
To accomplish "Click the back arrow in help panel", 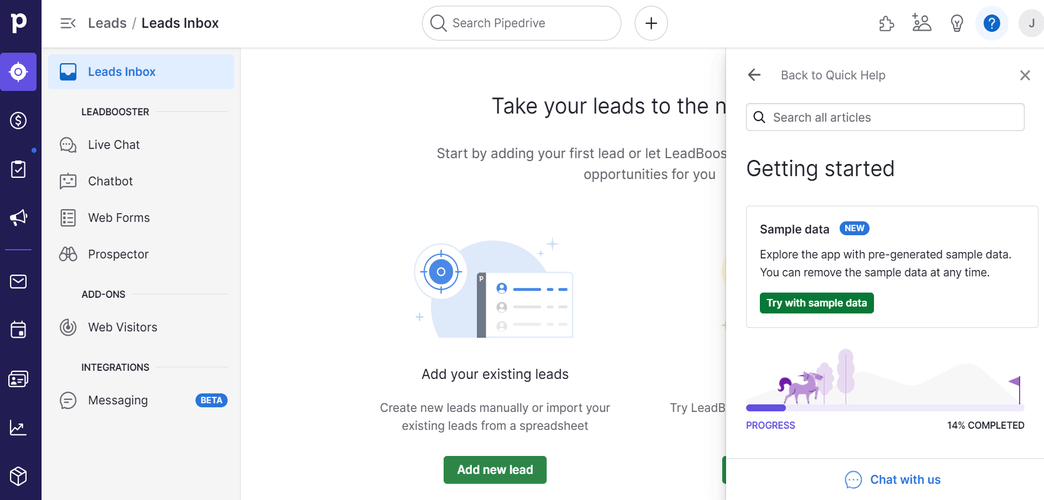I will pos(754,75).
